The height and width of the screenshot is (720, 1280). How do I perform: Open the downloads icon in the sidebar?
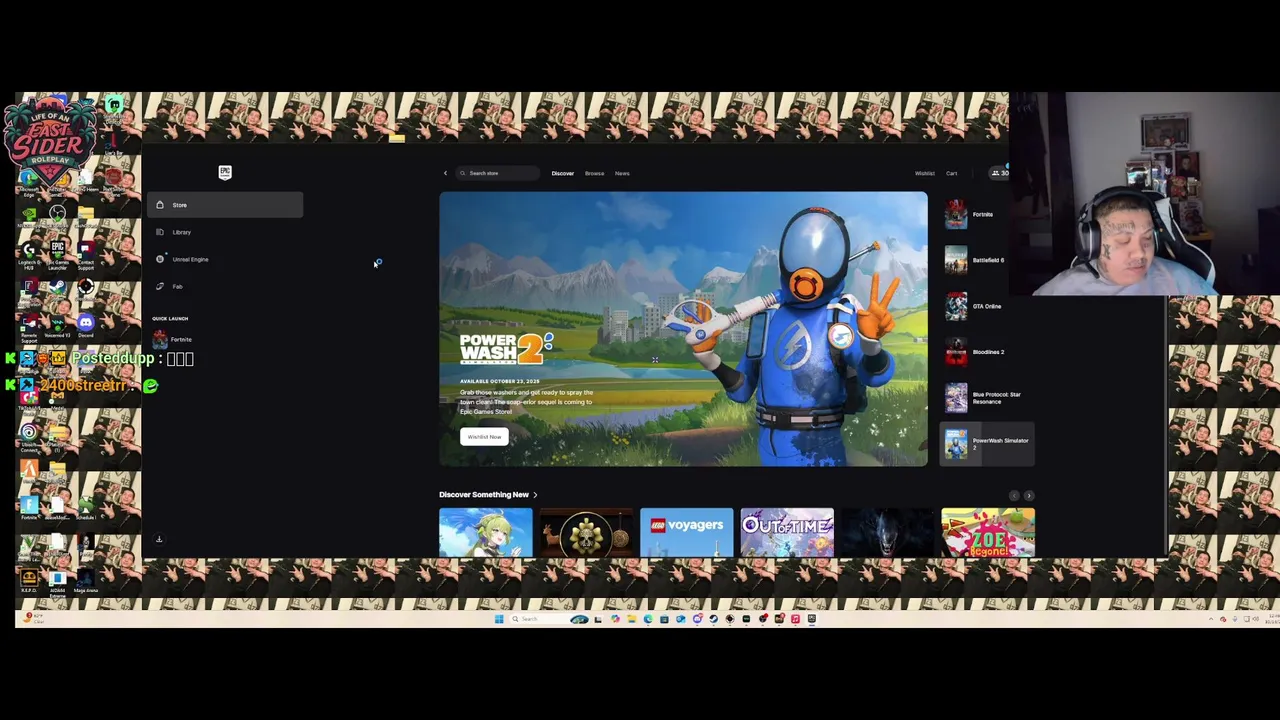click(x=158, y=539)
